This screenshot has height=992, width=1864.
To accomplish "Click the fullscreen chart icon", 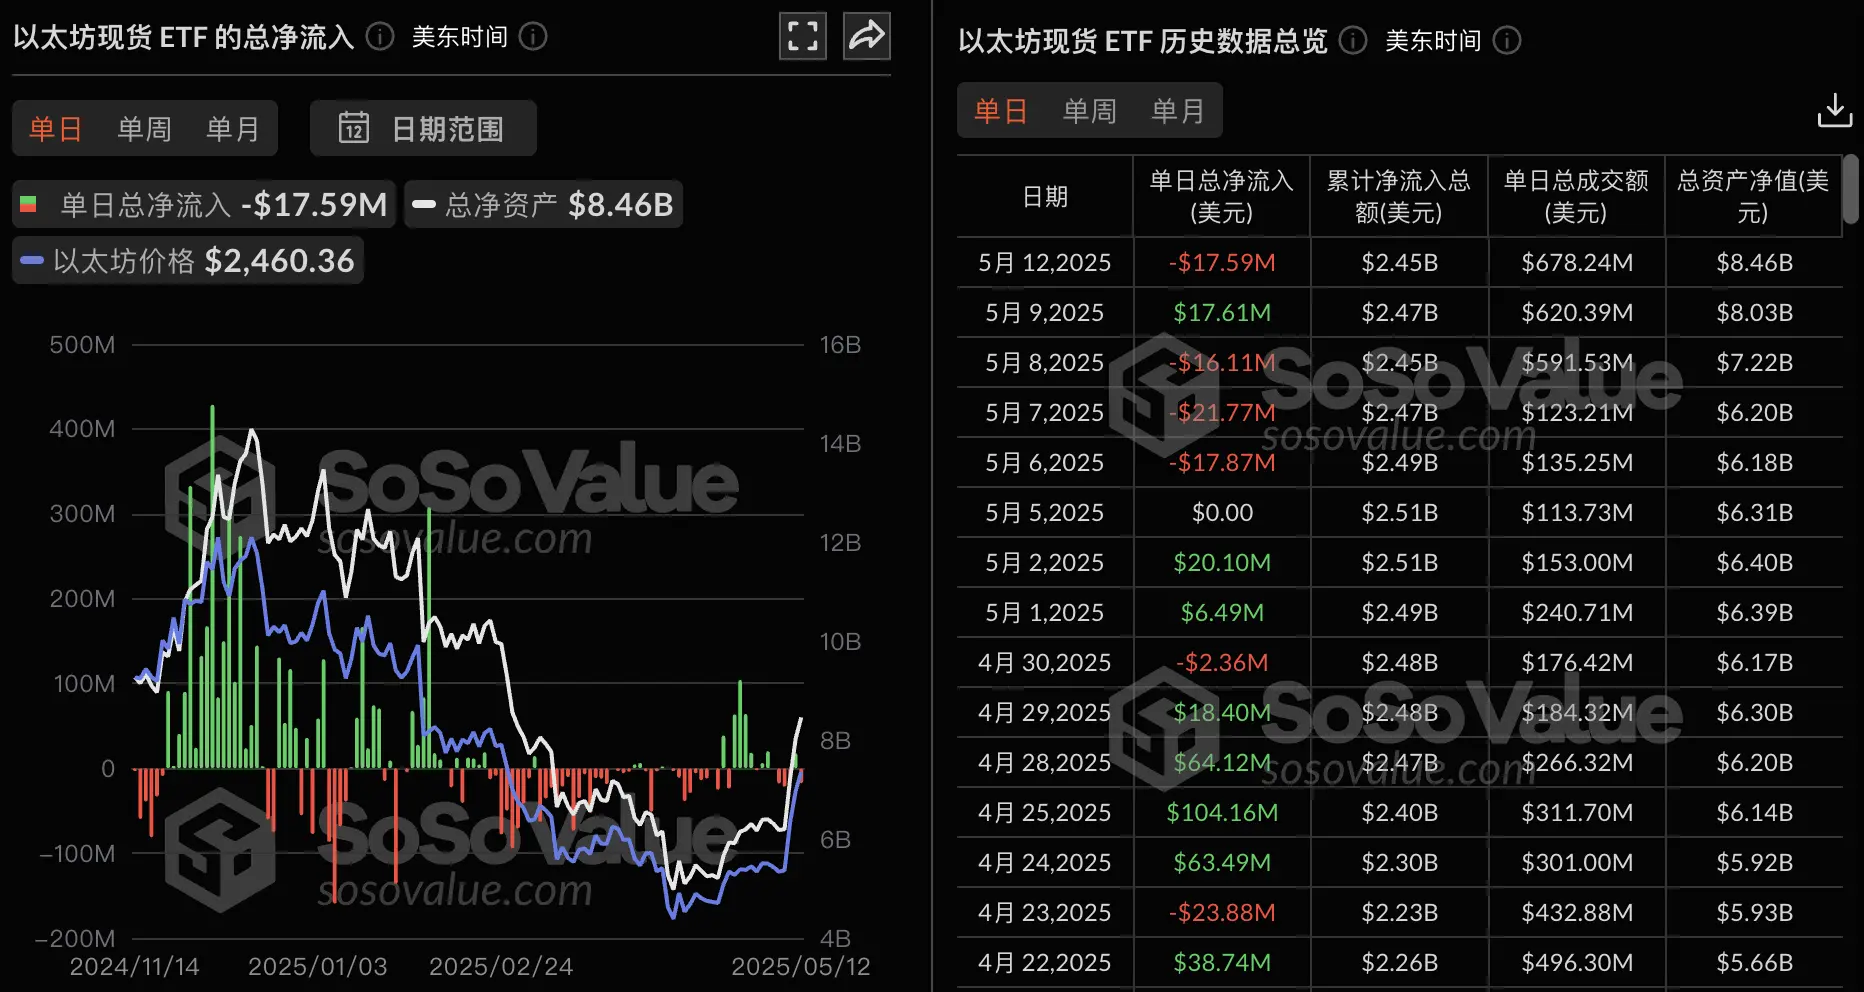I will [802, 35].
